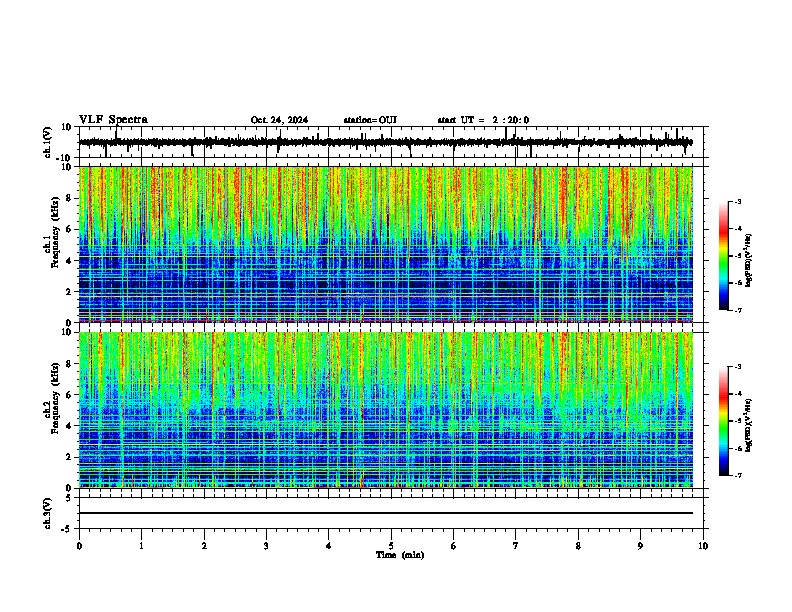This screenshot has width=792, height=612.
Task: Click the "ch.3(V)" axis label
Action: [x=48, y=514]
